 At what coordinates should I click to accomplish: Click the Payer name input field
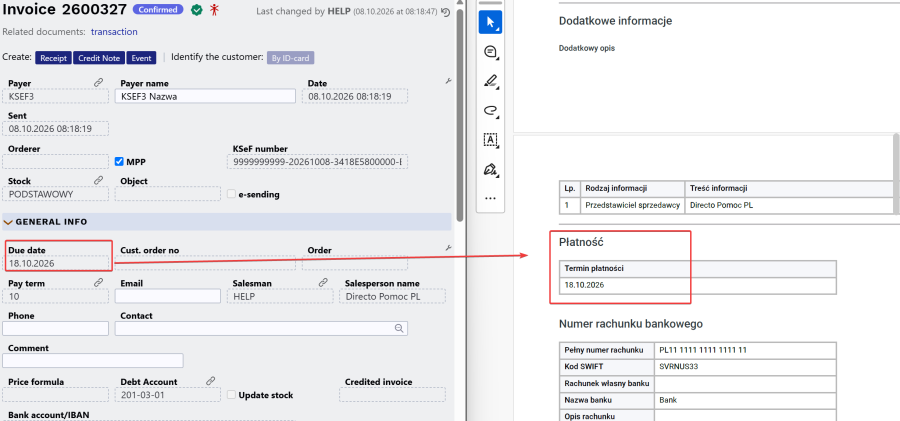point(205,96)
